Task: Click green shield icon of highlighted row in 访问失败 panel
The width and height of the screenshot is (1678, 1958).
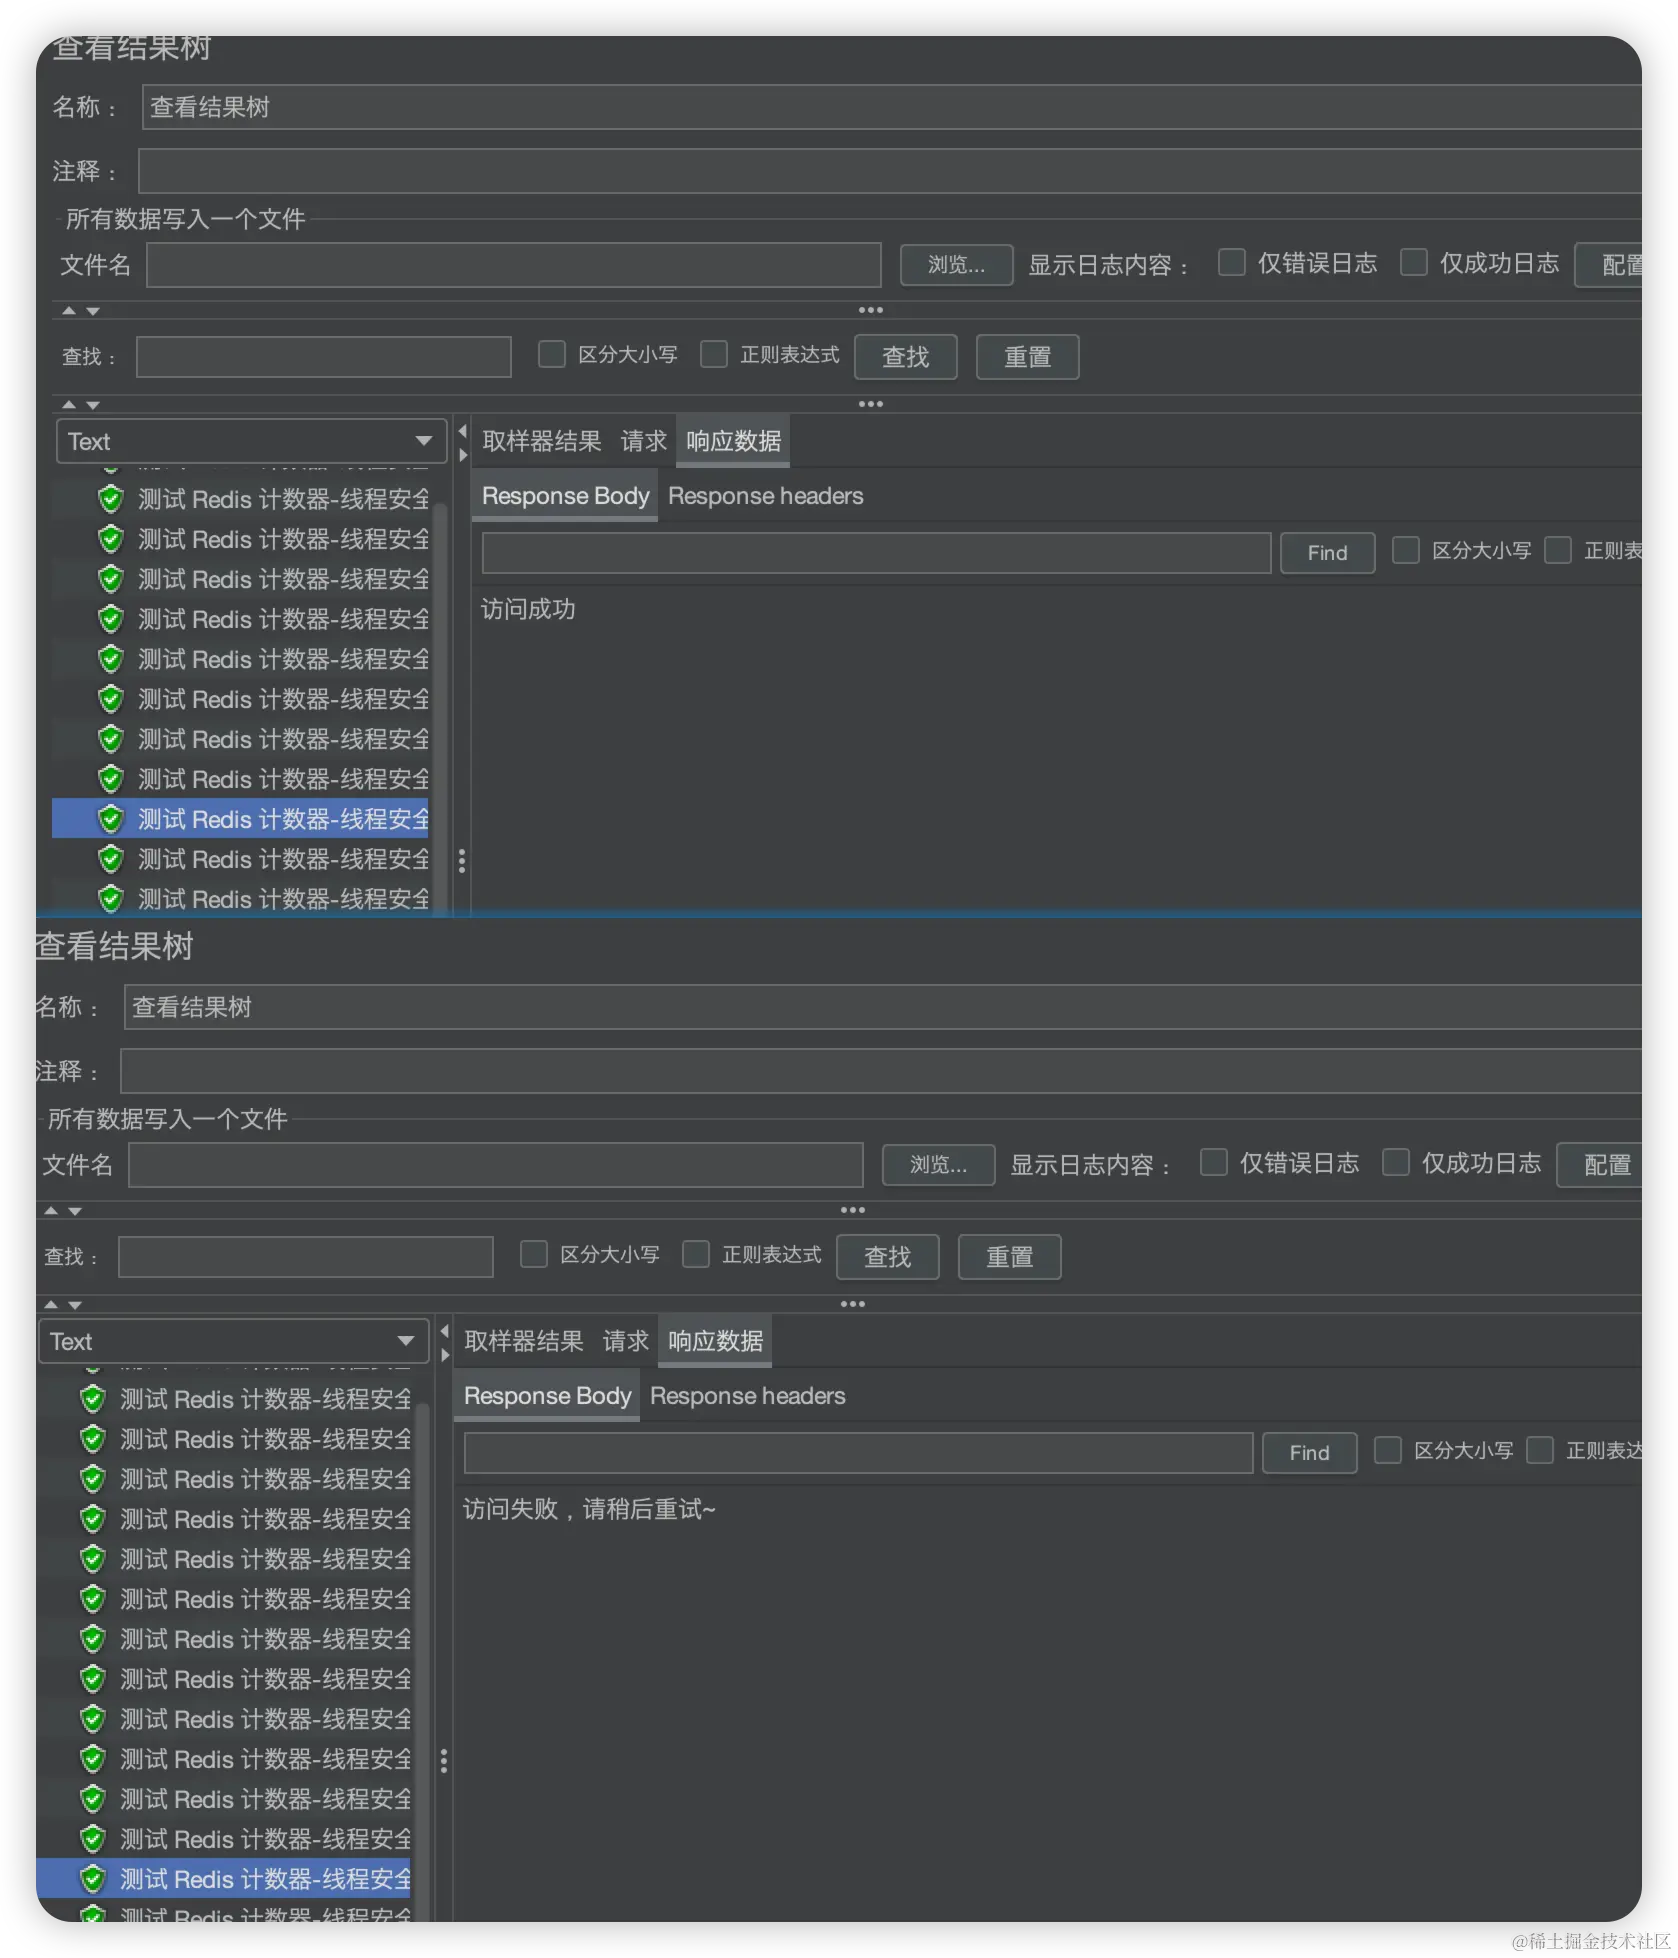Action: click(92, 1879)
